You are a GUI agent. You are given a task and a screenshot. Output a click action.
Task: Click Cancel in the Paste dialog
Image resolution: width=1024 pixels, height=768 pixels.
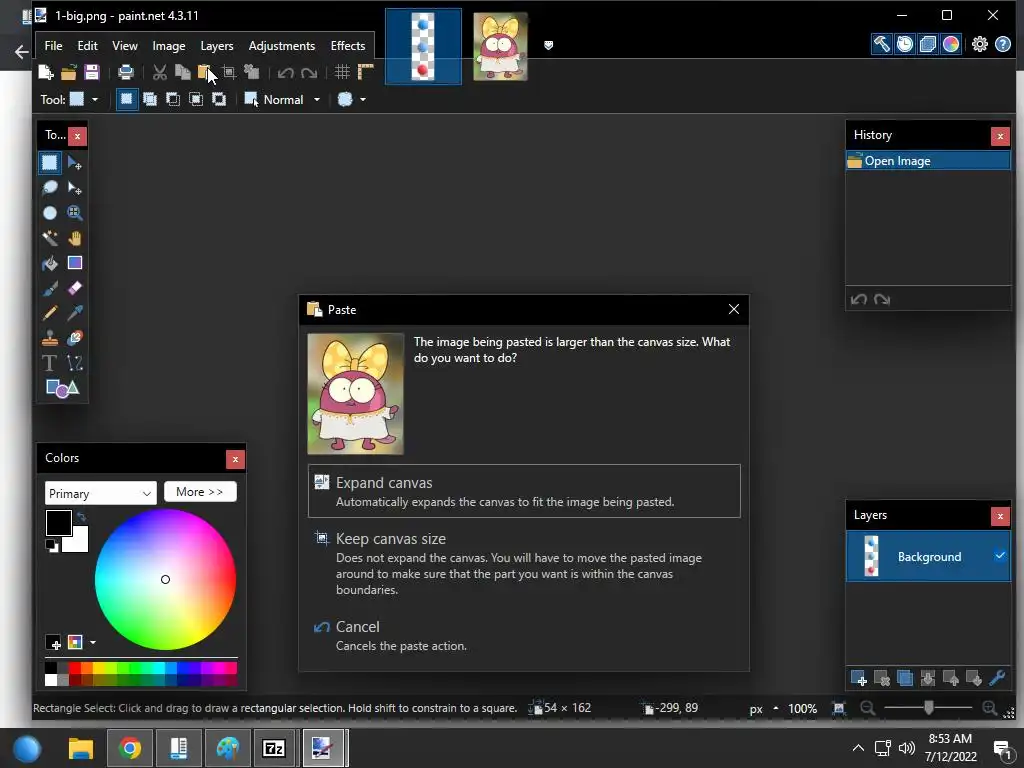coord(524,635)
